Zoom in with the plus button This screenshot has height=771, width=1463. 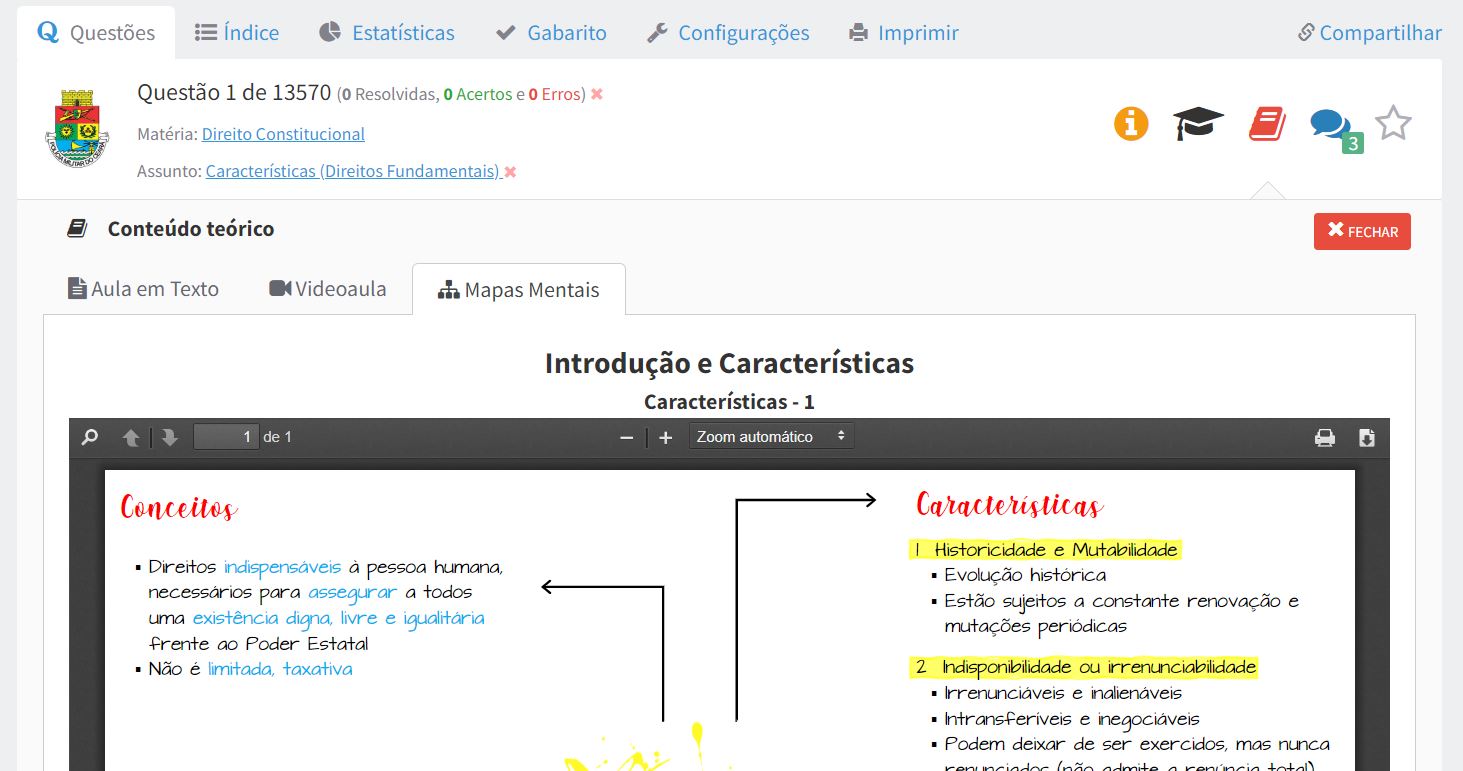tap(666, 437)
